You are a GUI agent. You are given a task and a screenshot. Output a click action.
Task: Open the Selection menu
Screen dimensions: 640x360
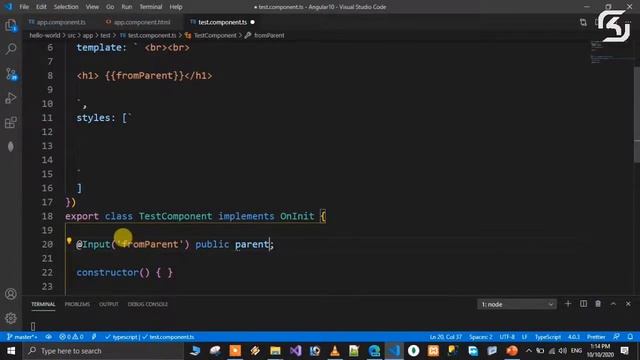tap(66, 7)
